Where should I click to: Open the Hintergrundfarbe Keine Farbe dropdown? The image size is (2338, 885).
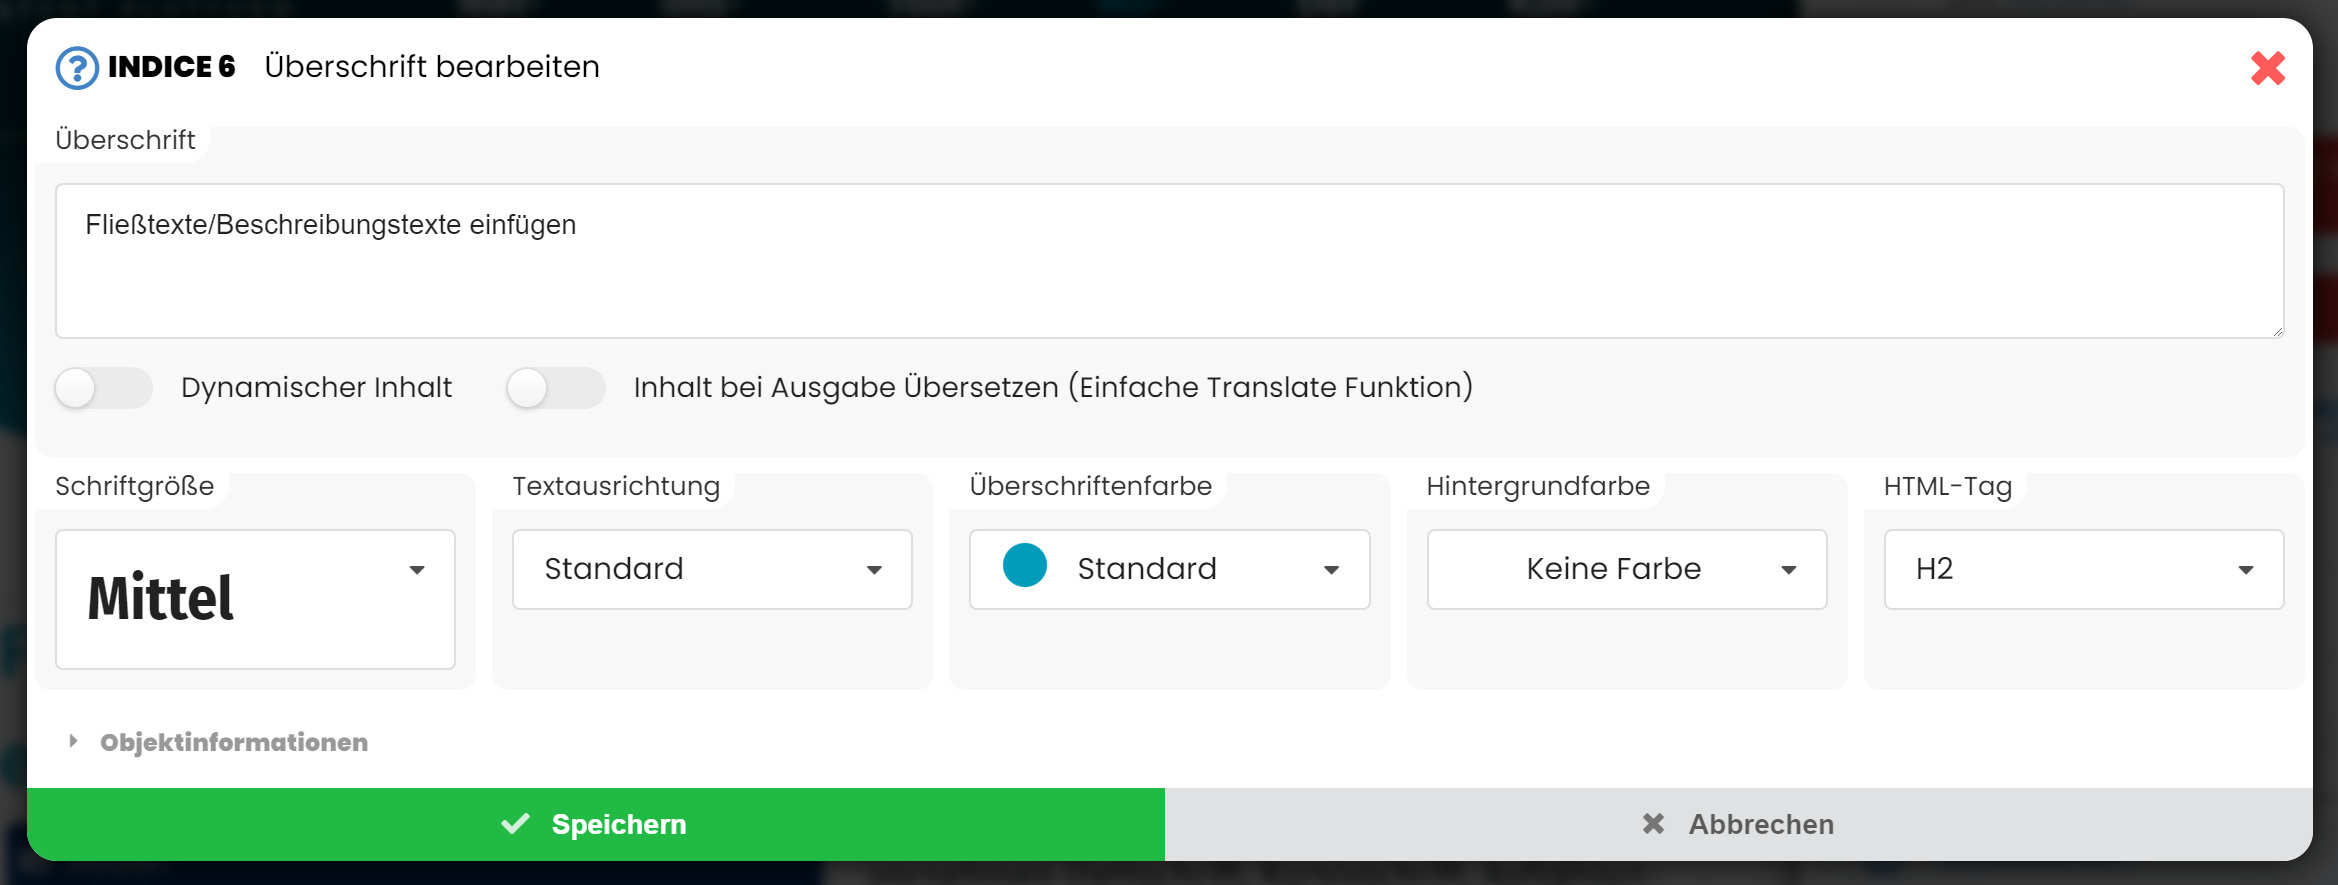(x=1626, y=569)
